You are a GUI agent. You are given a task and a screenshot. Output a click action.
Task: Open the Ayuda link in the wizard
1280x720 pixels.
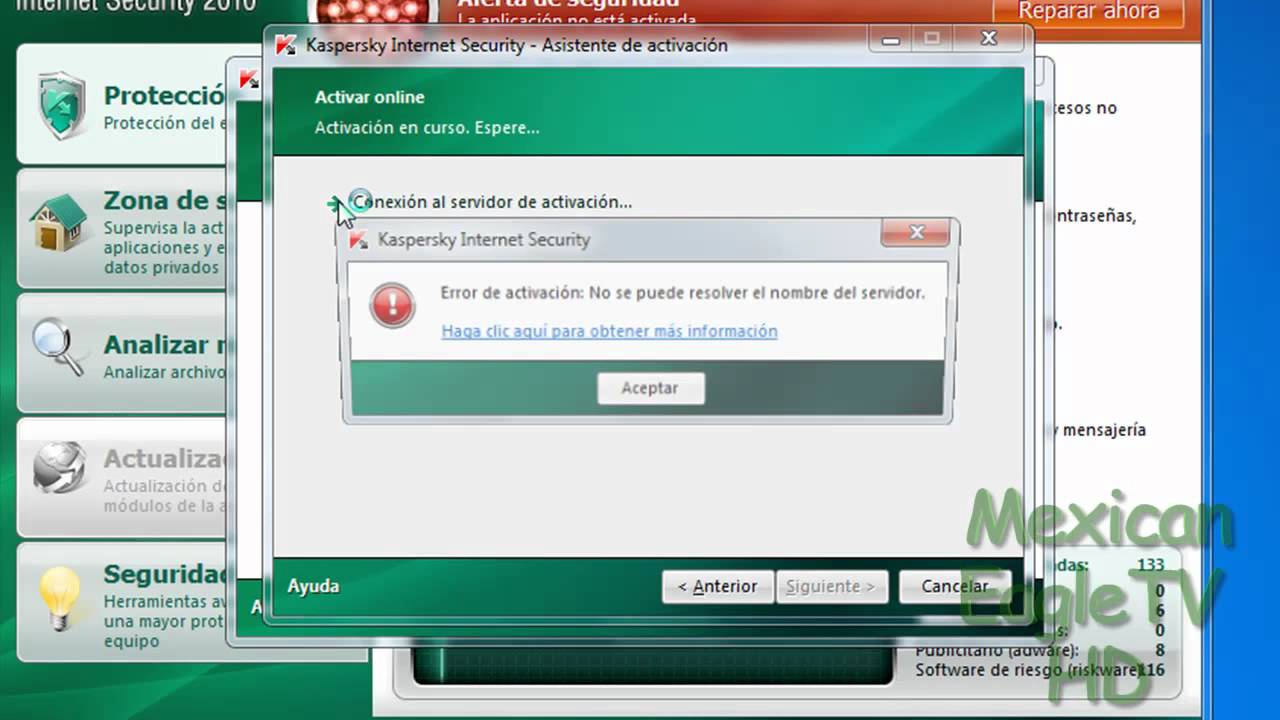point(313,586)
